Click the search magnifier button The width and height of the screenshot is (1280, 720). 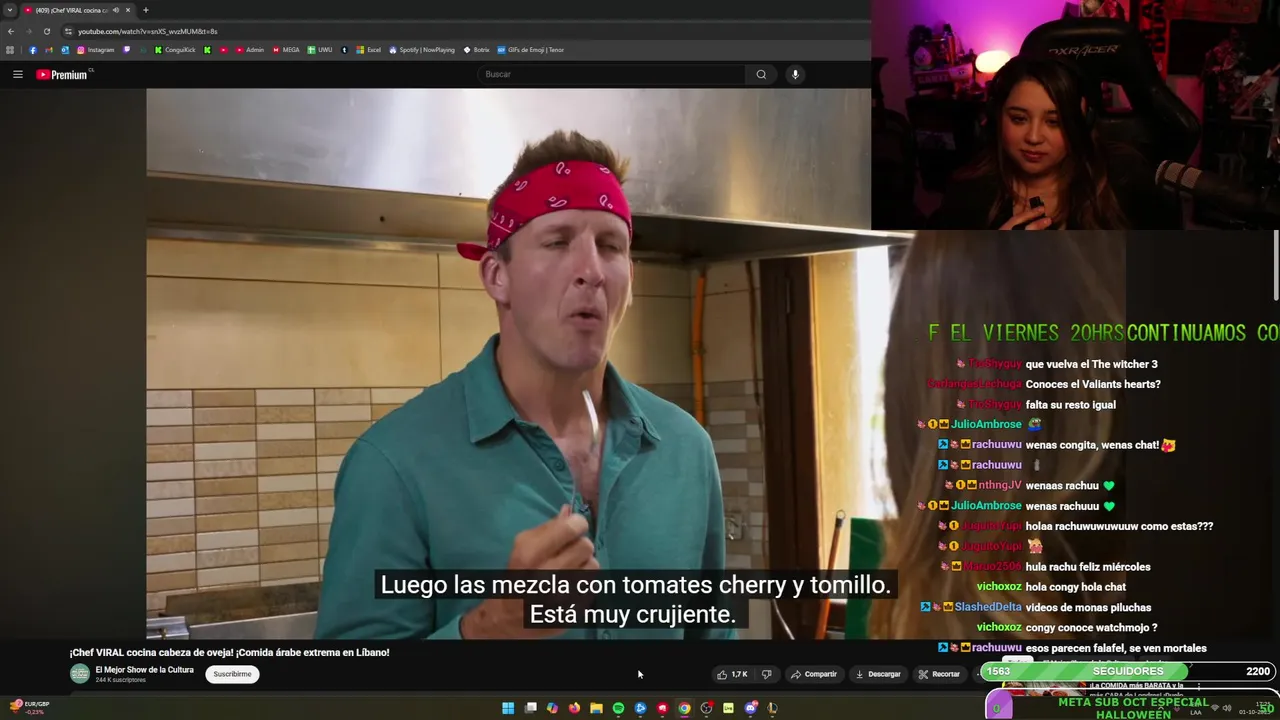pyautogui.click(x=761, y=74)
